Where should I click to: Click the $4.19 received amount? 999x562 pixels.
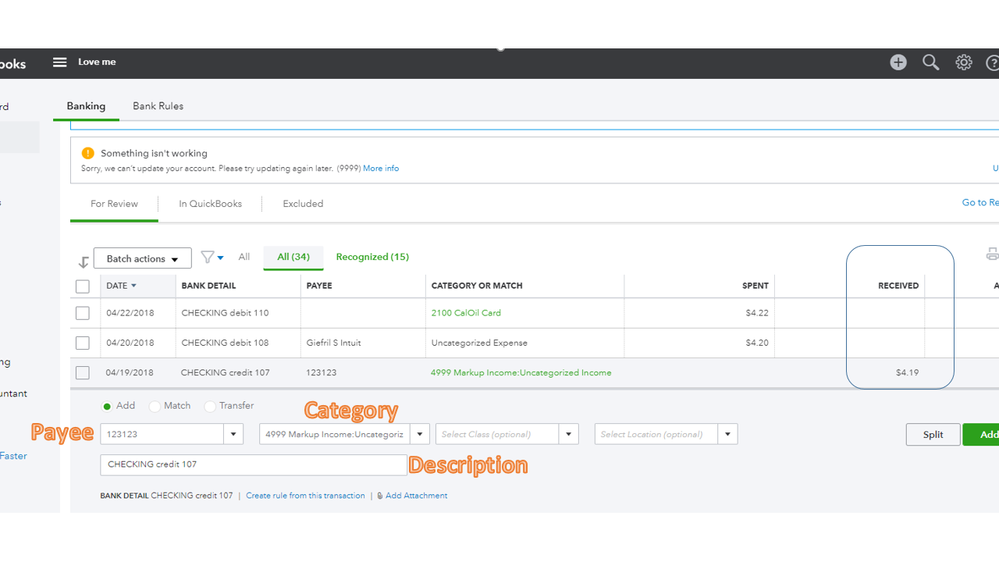tap(907, 373)
